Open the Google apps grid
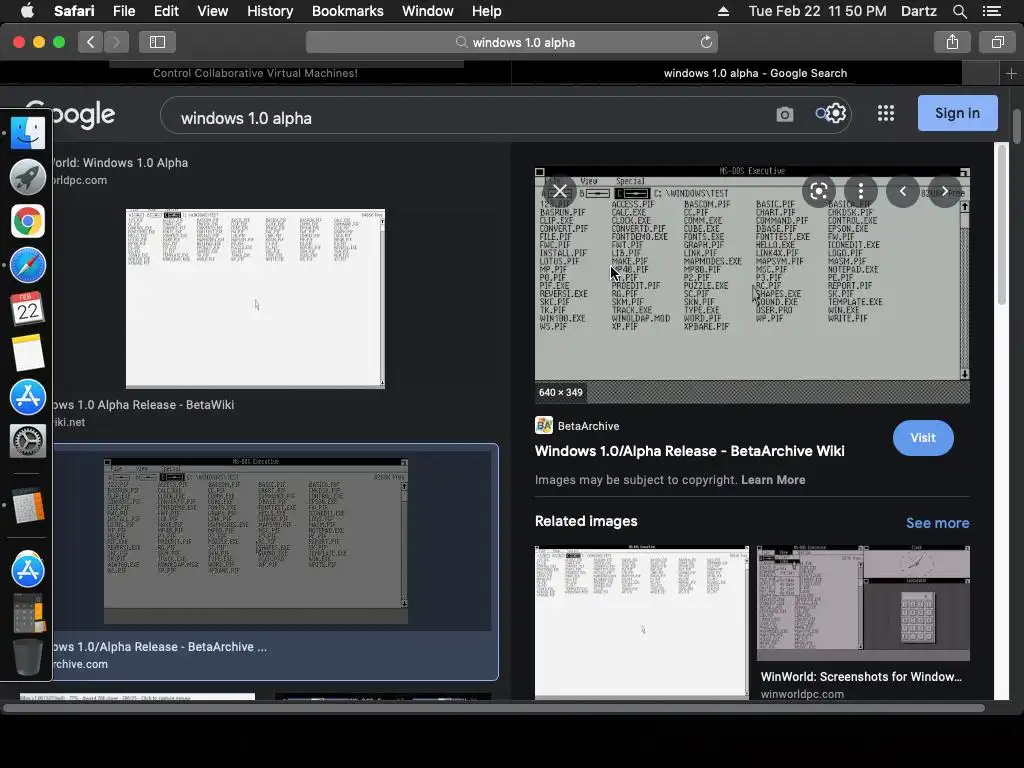The image size is (1024, 768). pos(886,114)
